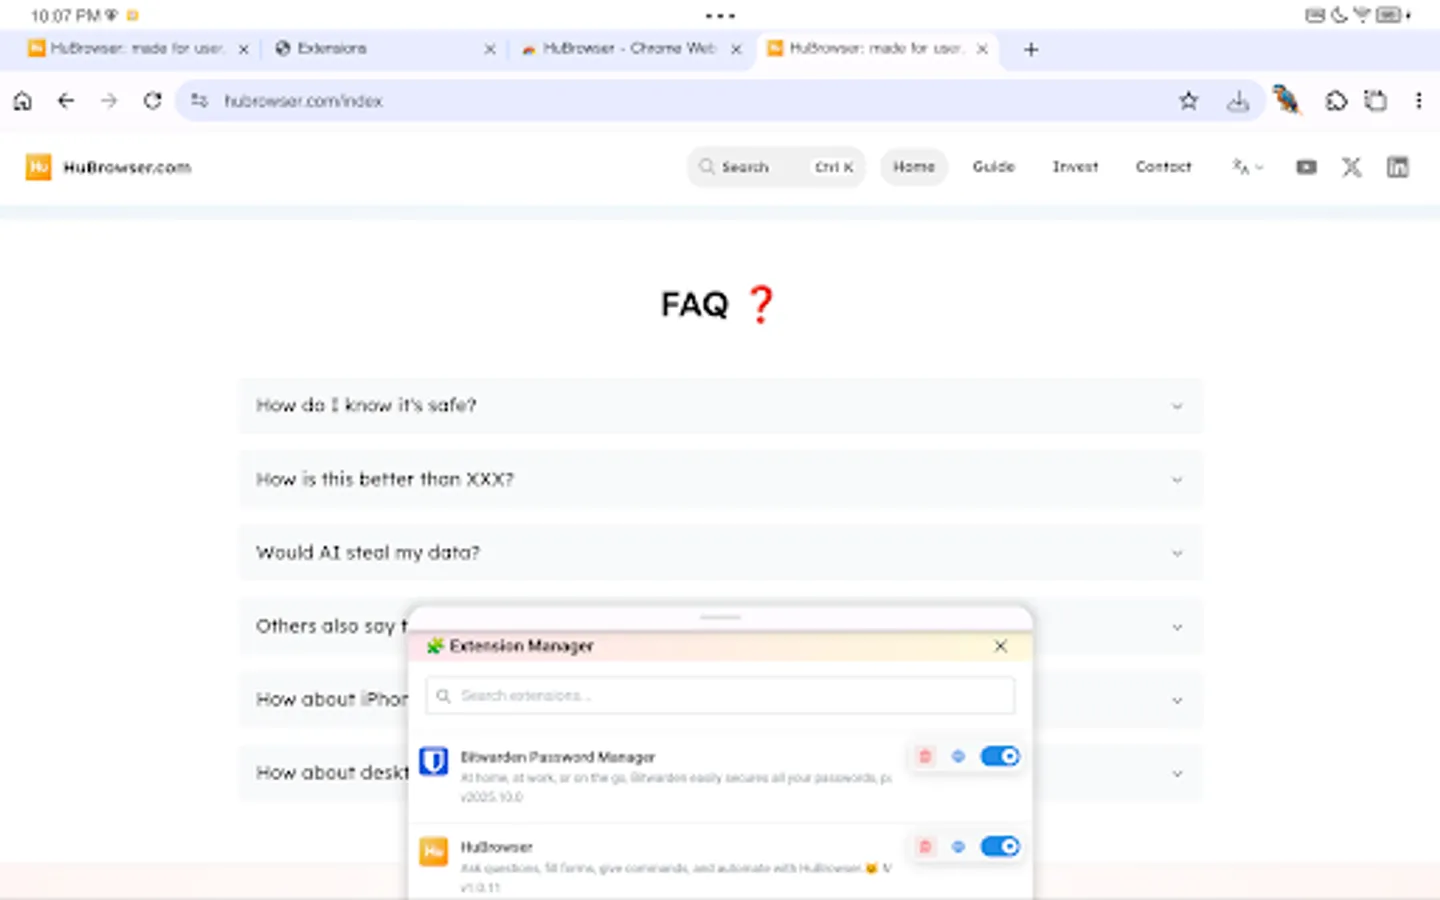Open the LinkedIn icon in the navbar
The width and height of the screenshot is (1440, 900).
coord(1397,167)
